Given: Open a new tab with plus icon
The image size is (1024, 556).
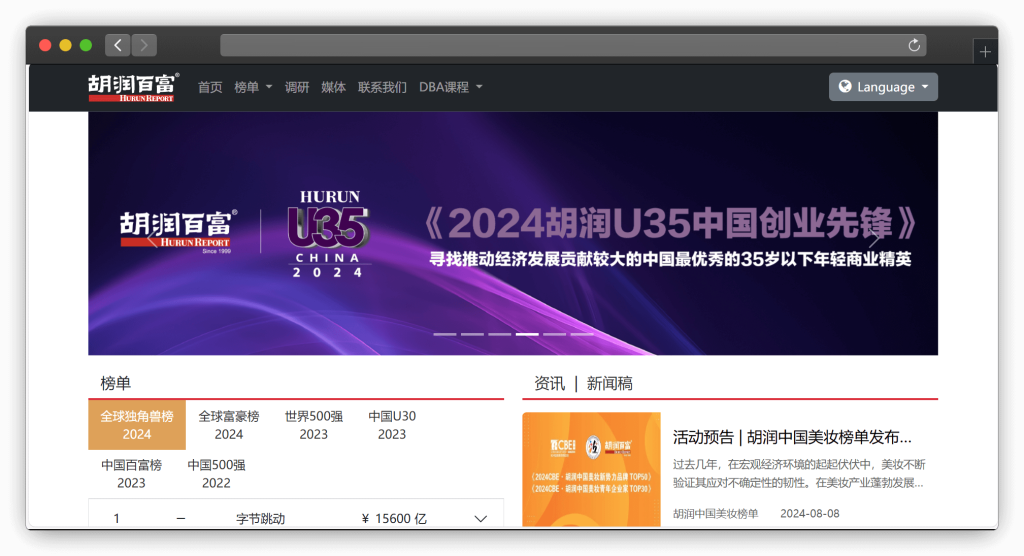Looking at the screenshot, I should point(985,52).
